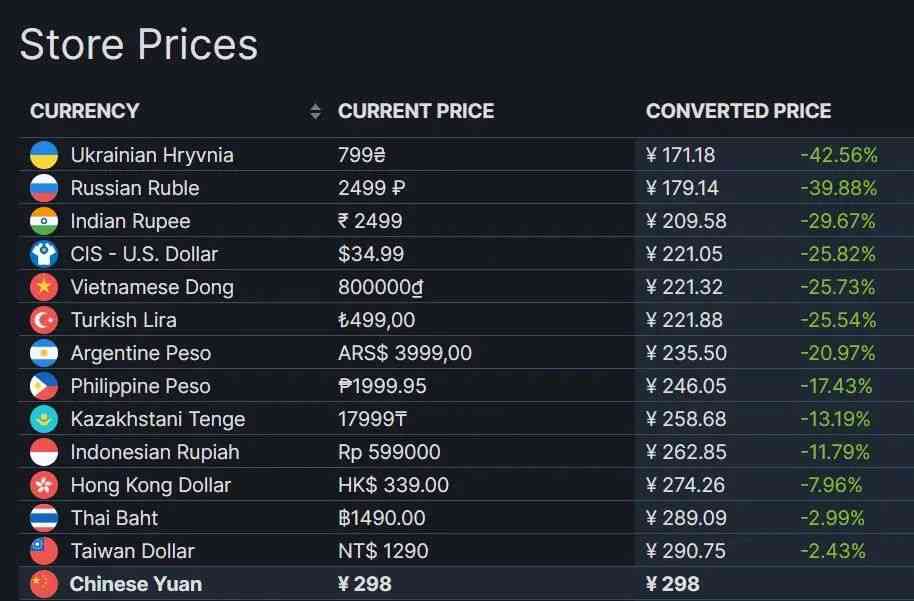Screen dimensions: 914x601
Task: Click the Philippine flag icon
Action: [44, 386]
